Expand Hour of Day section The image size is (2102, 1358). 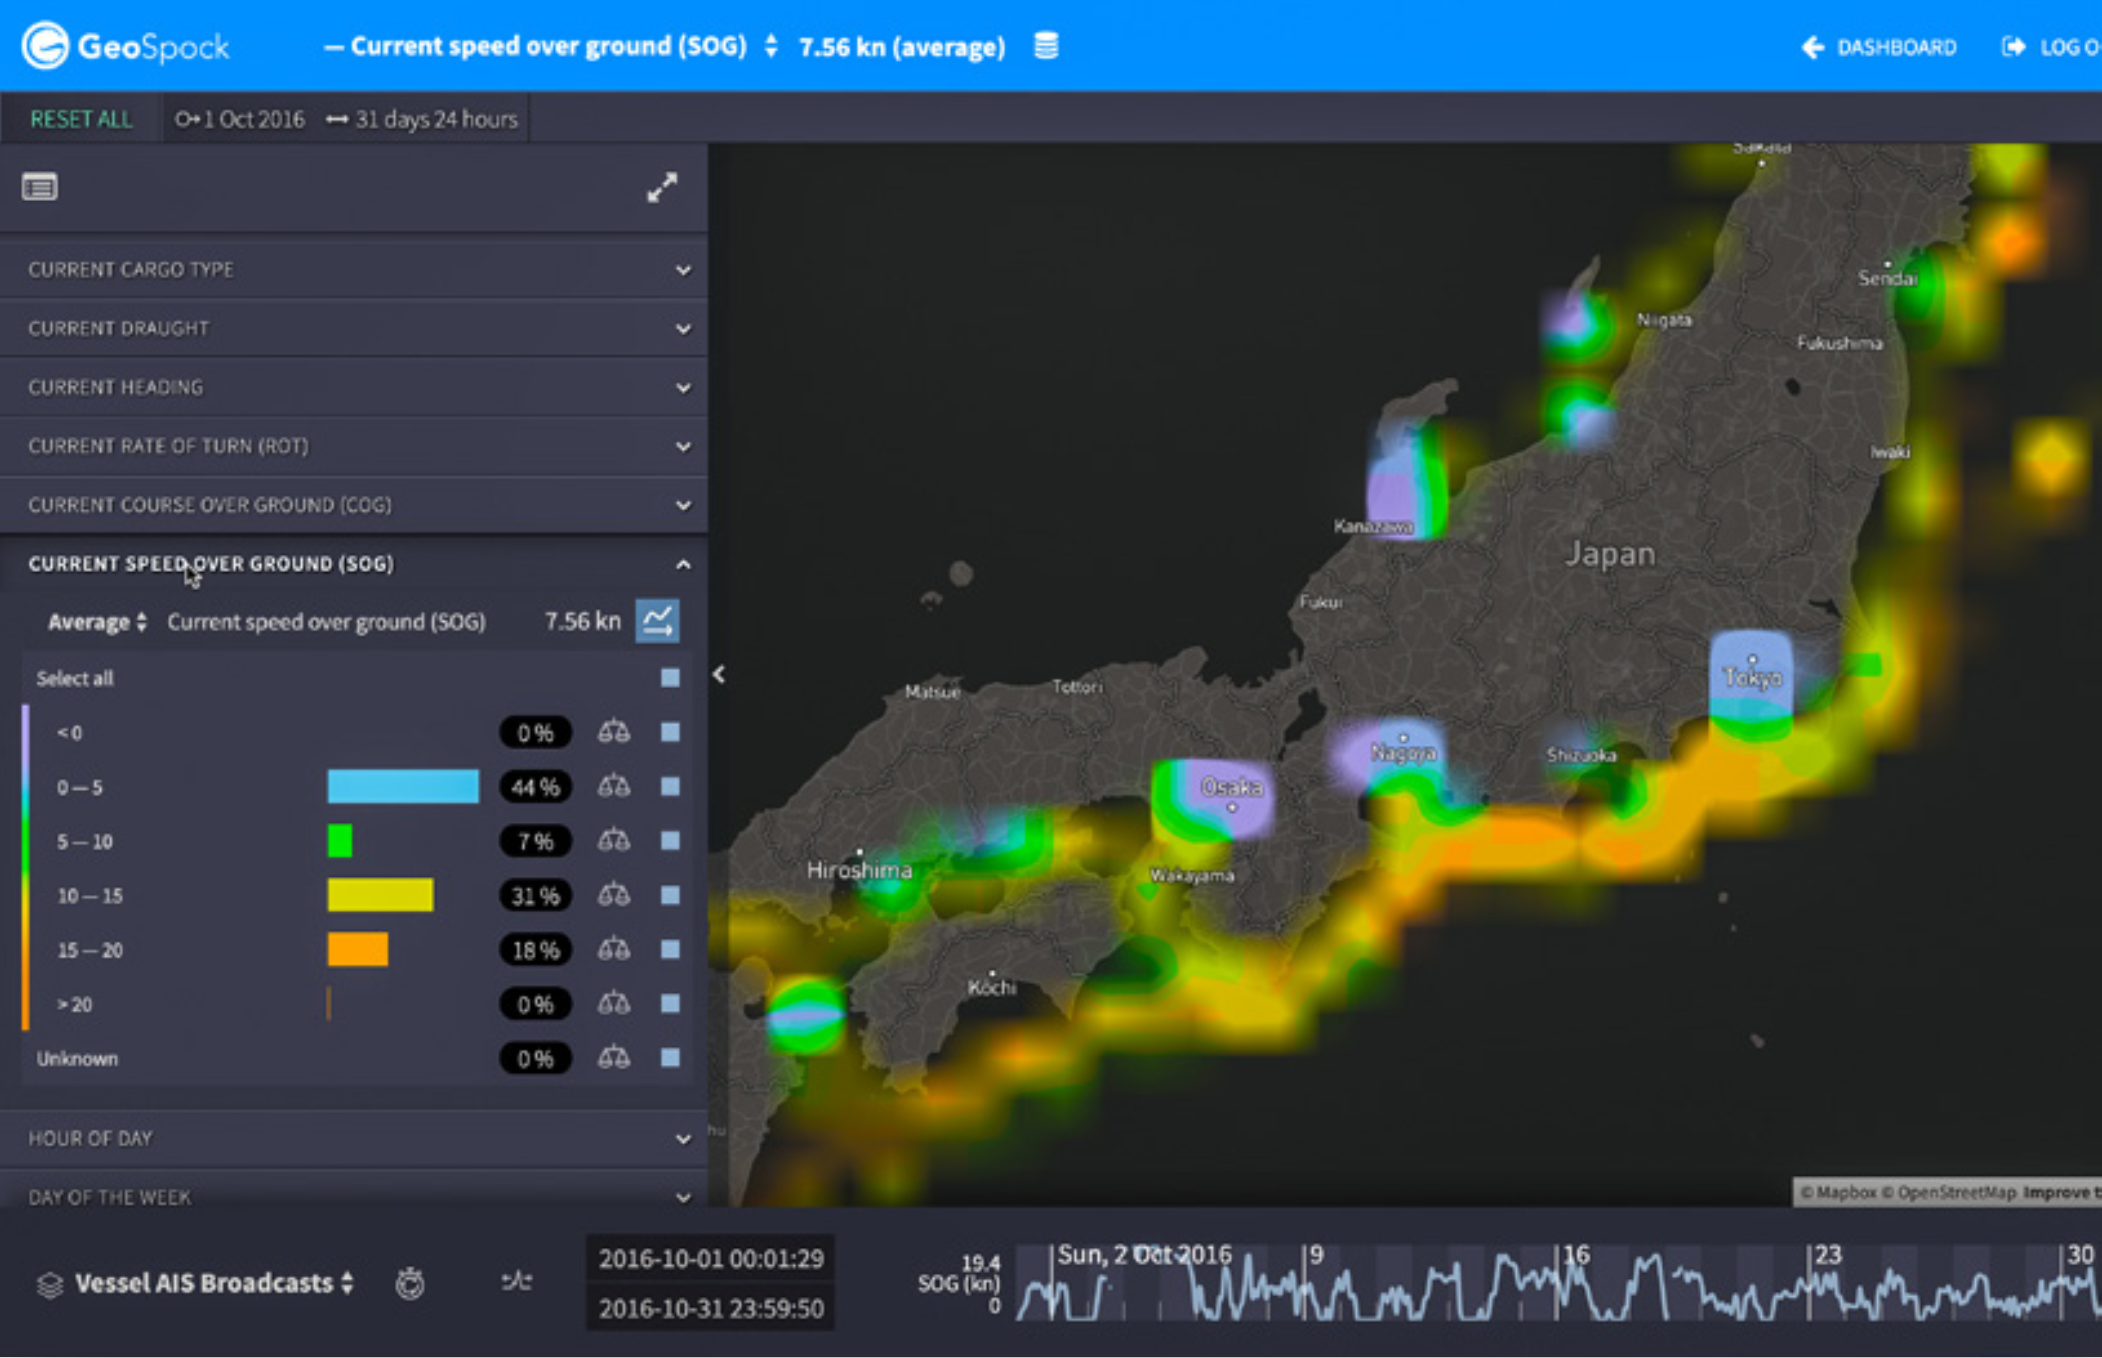tap(354, 1138)
